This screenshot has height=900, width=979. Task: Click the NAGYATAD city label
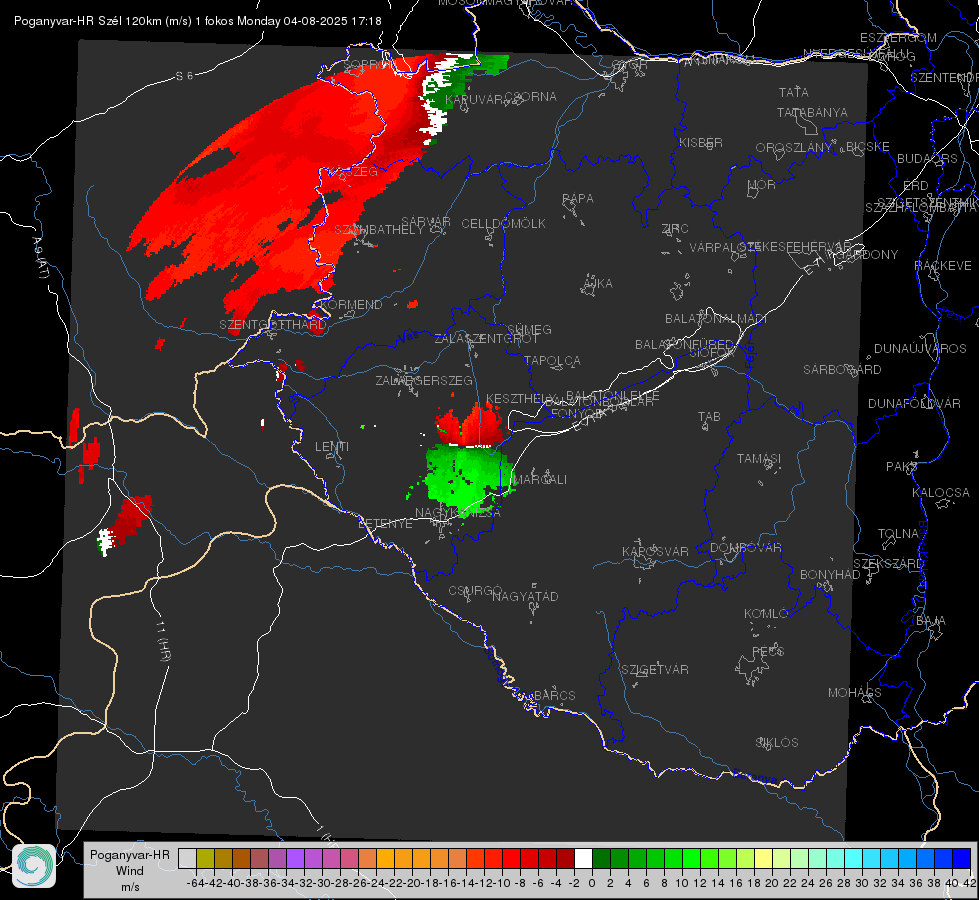point(525,596)
